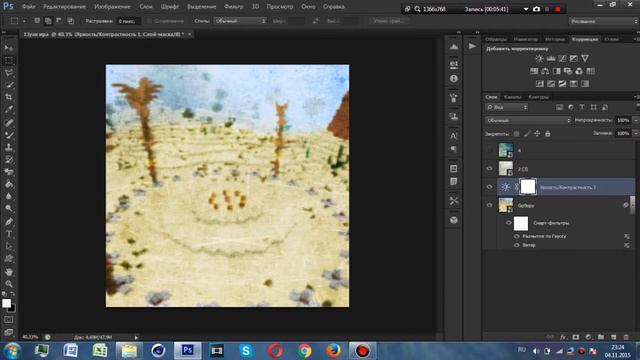Open the blend mode dropdown

click(528, 120)
